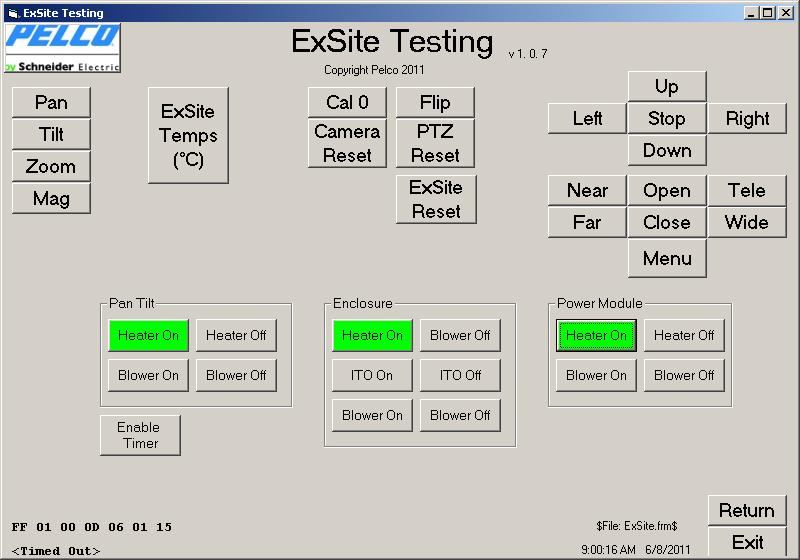800x560 pixels.
Task: Click Enclosure Blower Off beside Blower On
Action: pos(460,415)
